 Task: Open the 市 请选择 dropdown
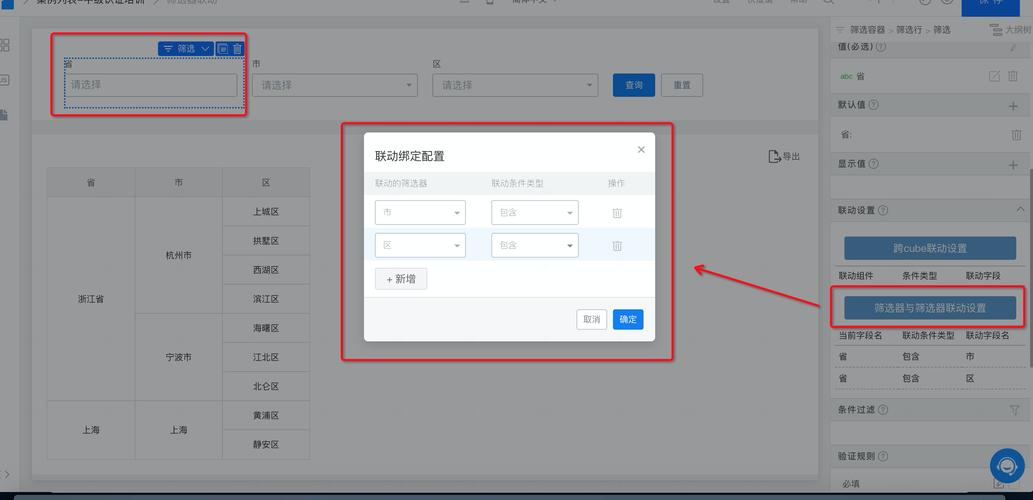335,85
